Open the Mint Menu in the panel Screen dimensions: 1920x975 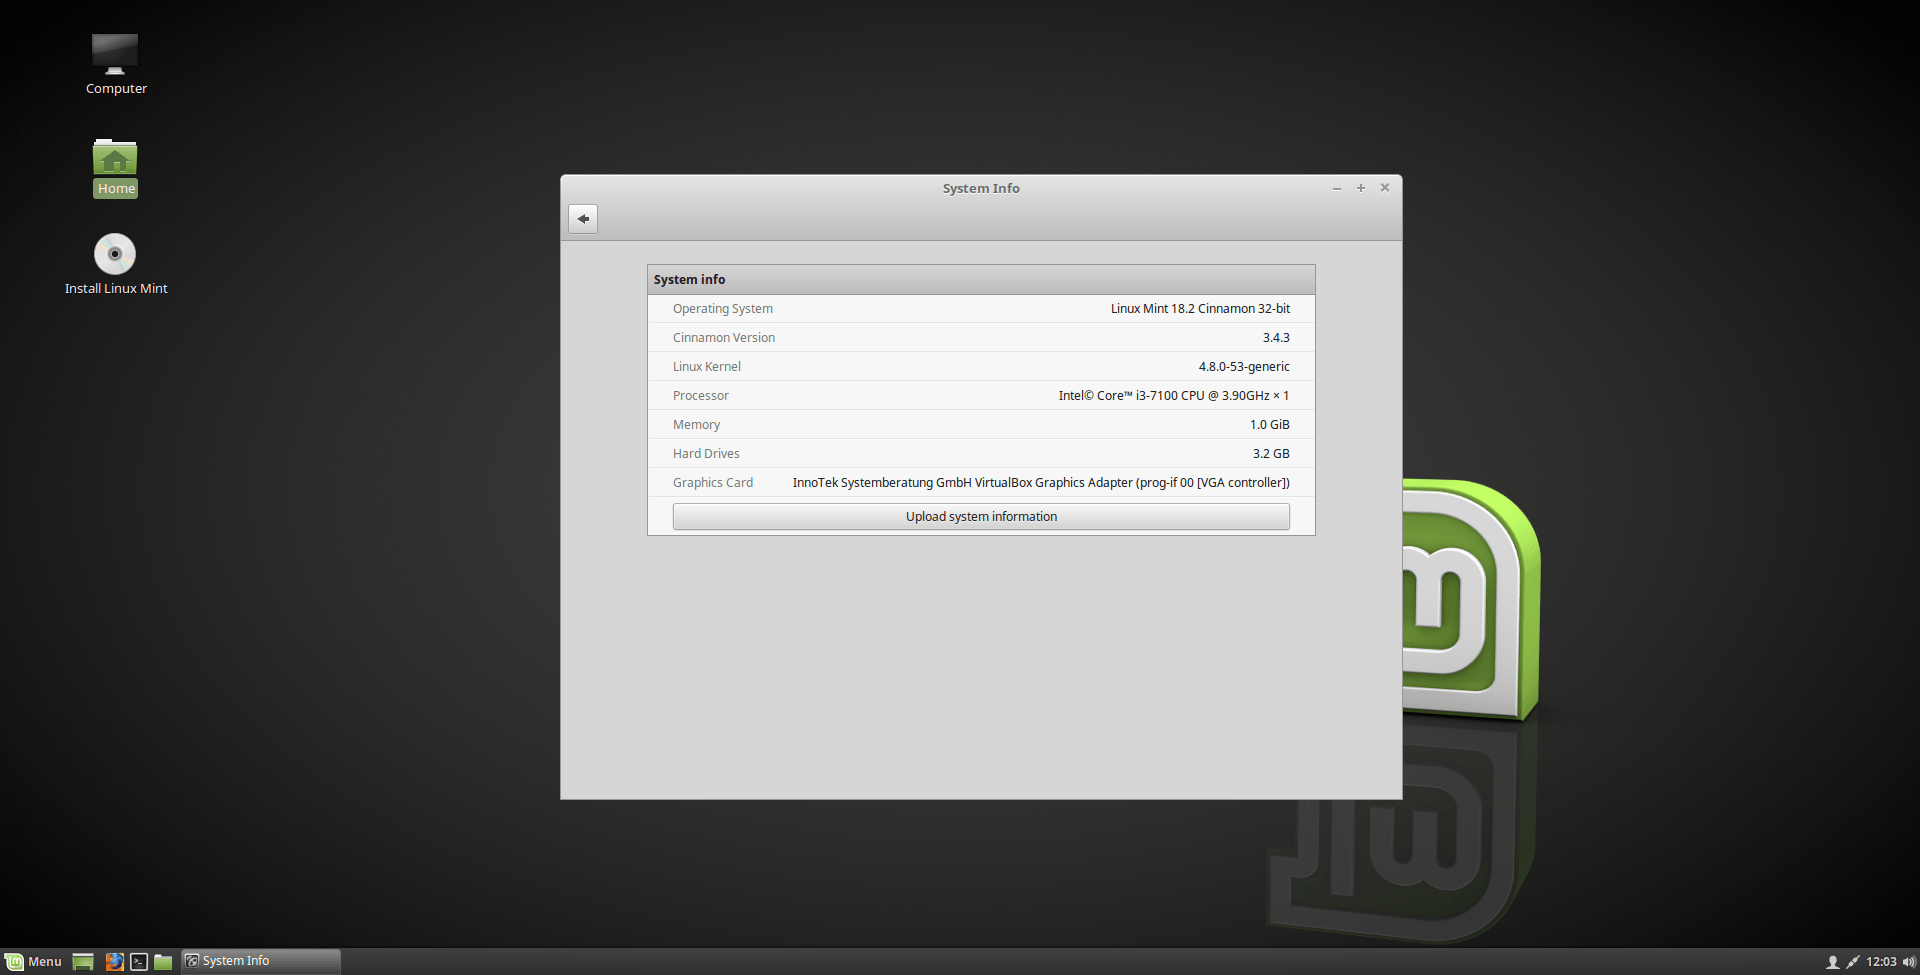(34, 961)
